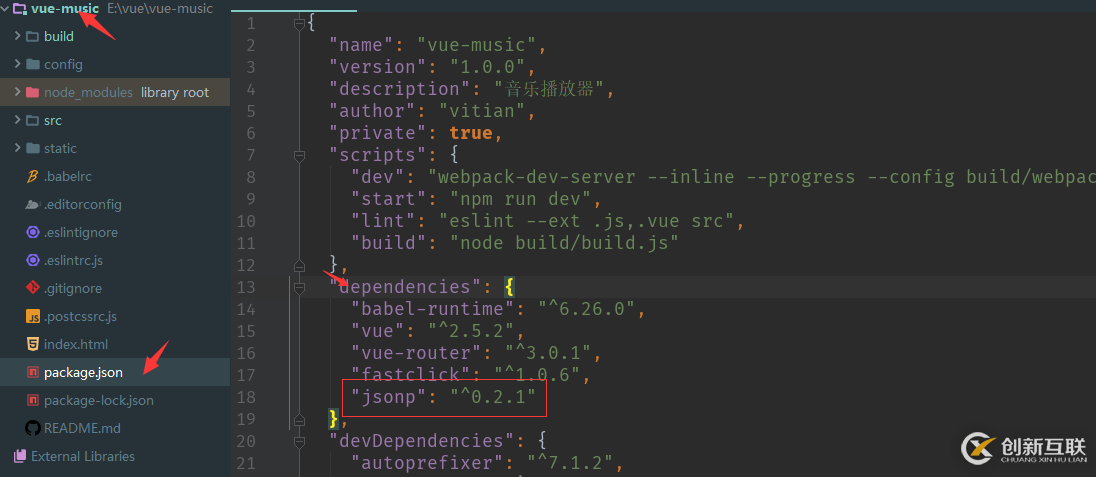Click the HTML5 icon of index.html
1096x477 pixels.
32,344
